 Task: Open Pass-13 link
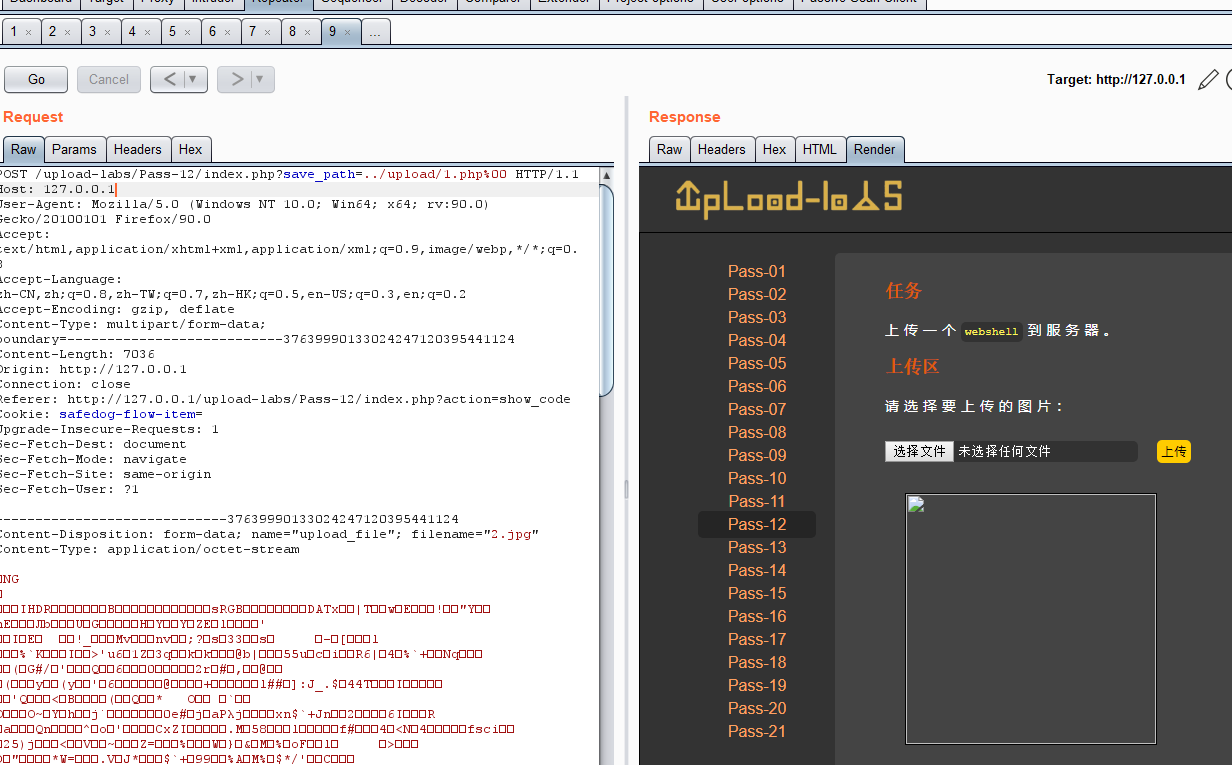[x=757, y=547]
